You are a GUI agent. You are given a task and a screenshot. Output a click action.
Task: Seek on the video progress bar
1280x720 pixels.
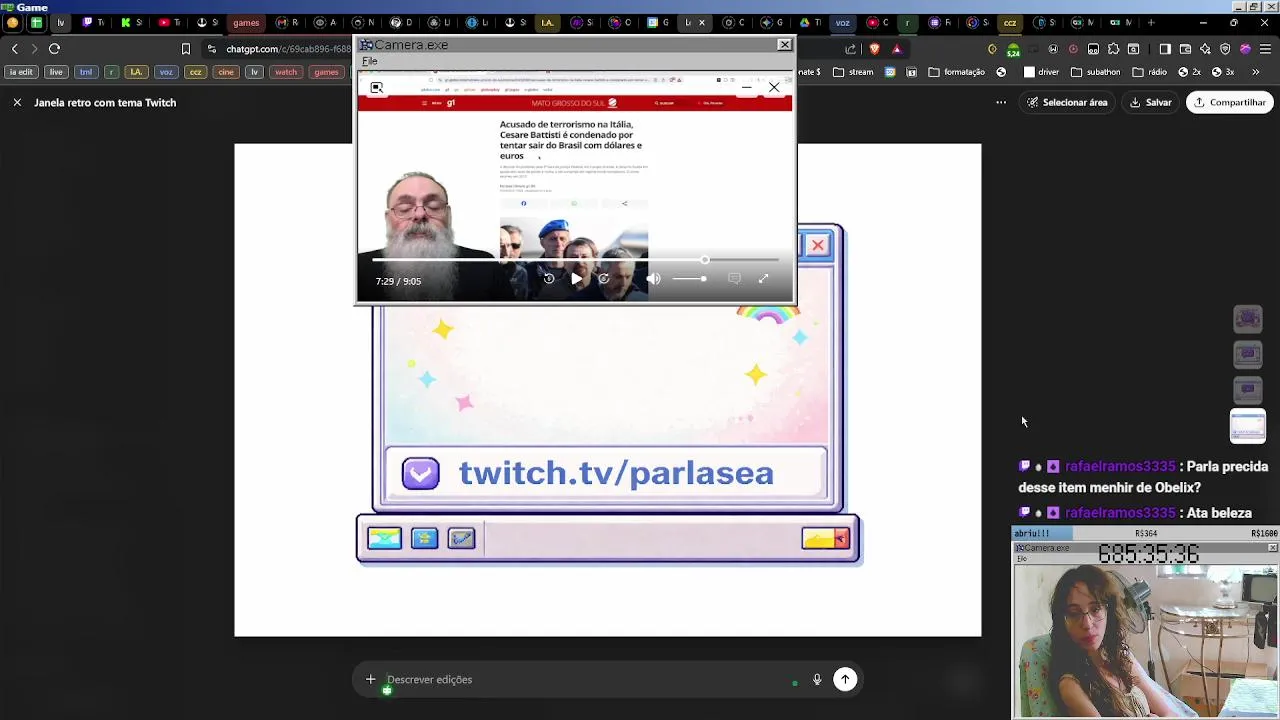(576, 260)
